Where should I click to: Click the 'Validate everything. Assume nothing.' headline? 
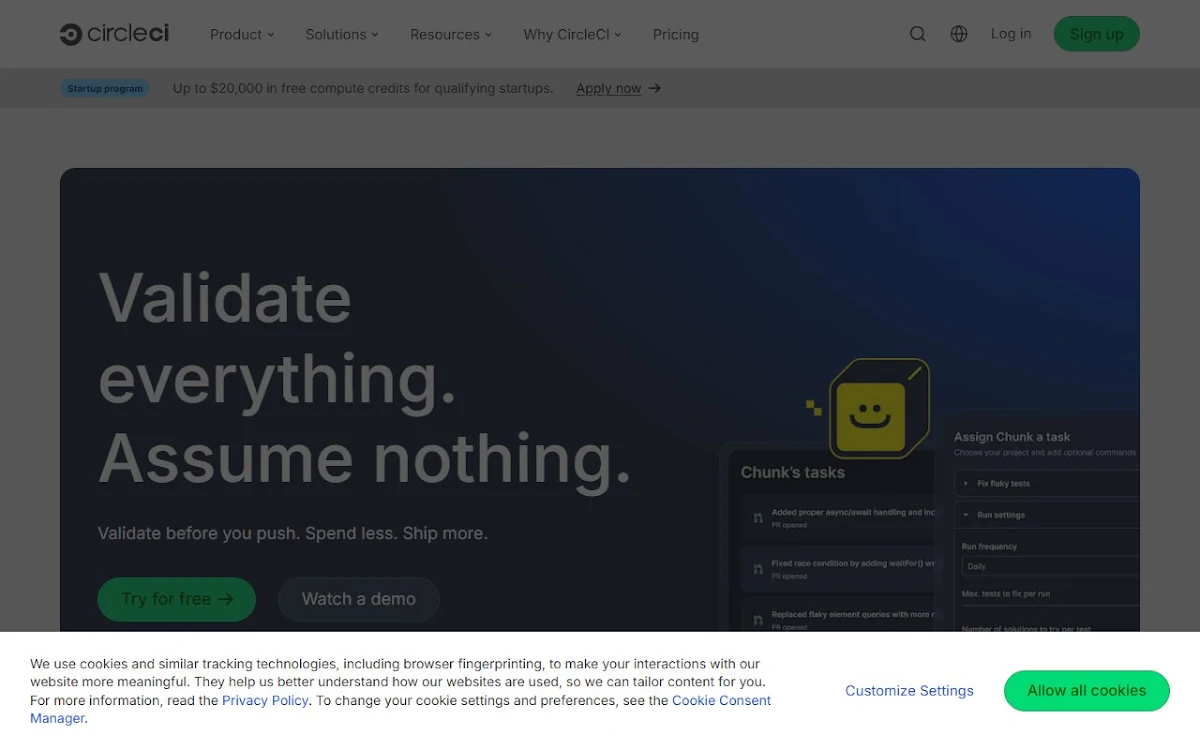[x=365, y=377]
